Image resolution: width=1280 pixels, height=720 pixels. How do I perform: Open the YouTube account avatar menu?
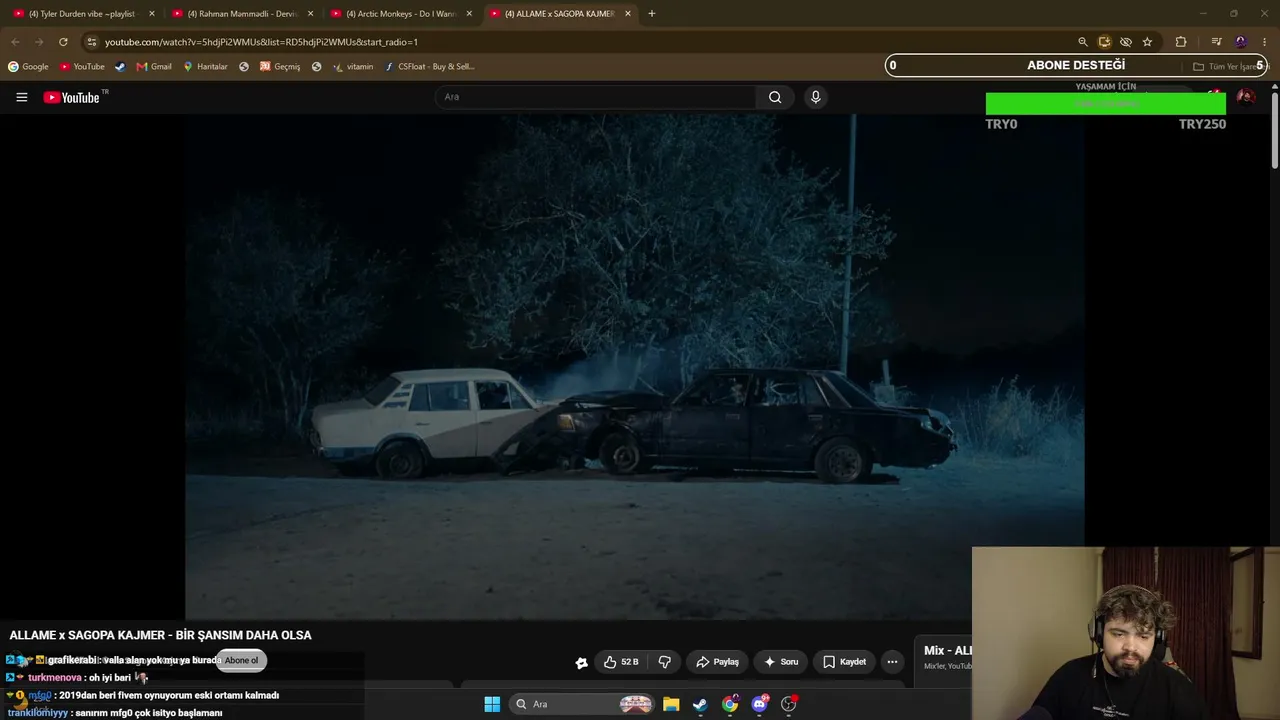pyautogui.click(x=1245, y=97)
